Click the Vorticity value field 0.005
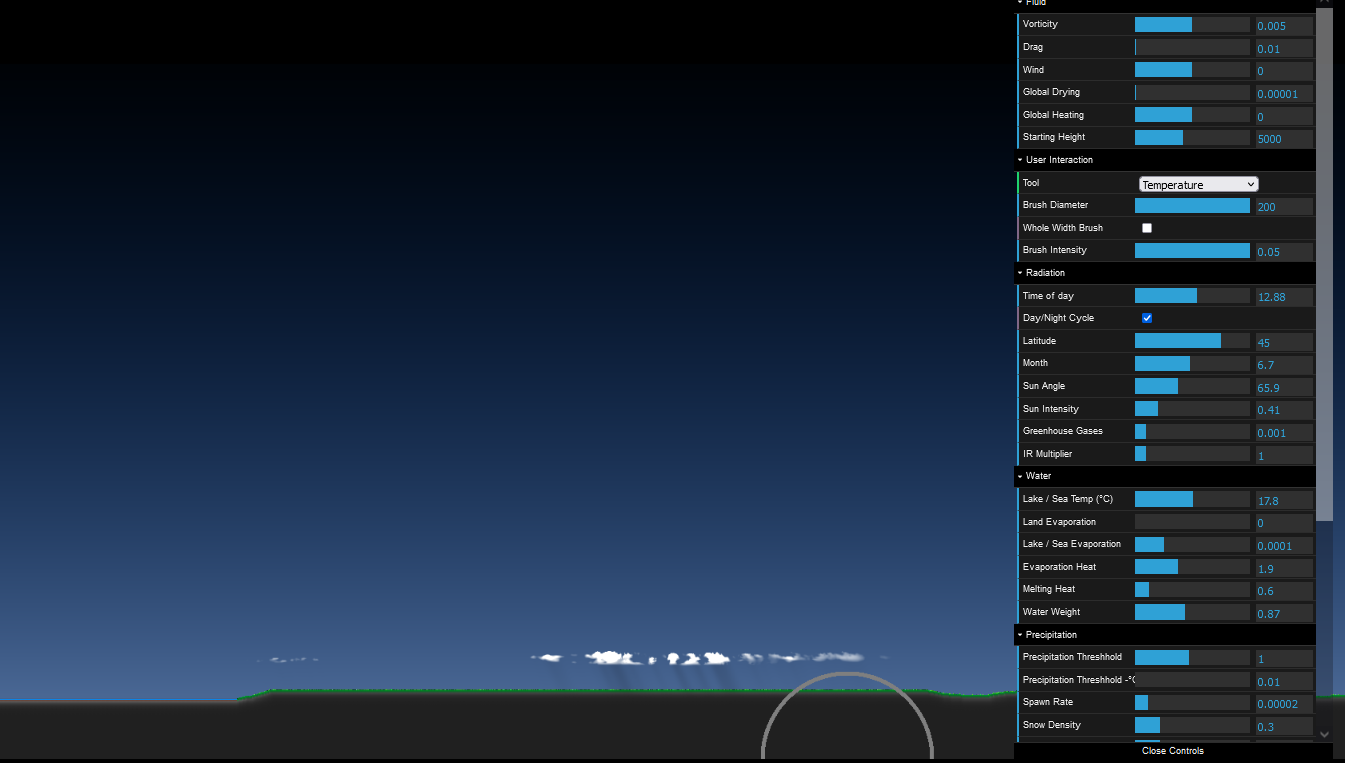Image resolution: width=1345 pixels, height=763 pixels. (x=1284, y=26)
